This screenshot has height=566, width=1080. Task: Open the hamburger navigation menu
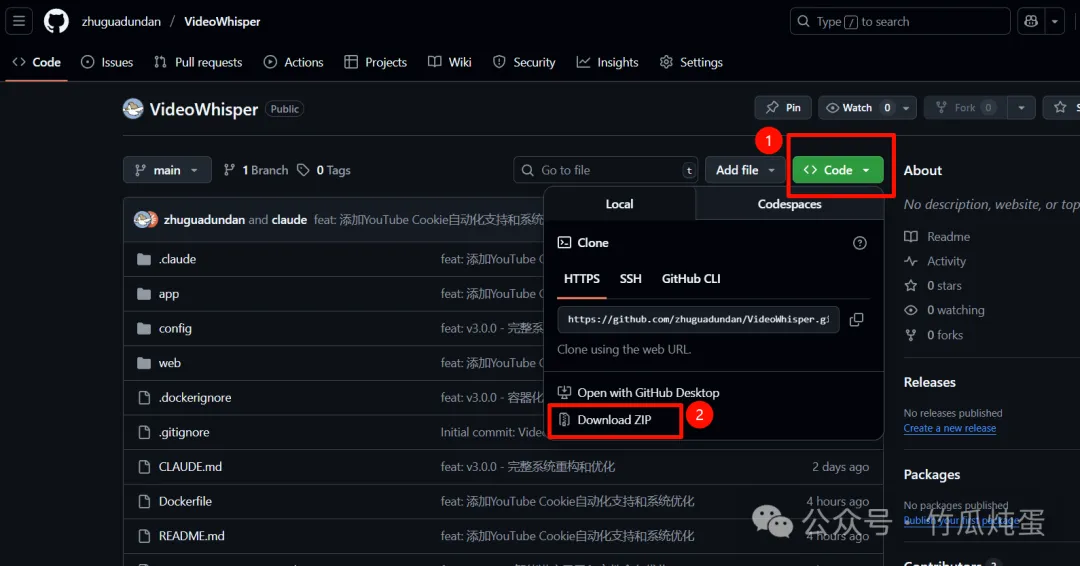click(x=19, y=21)
